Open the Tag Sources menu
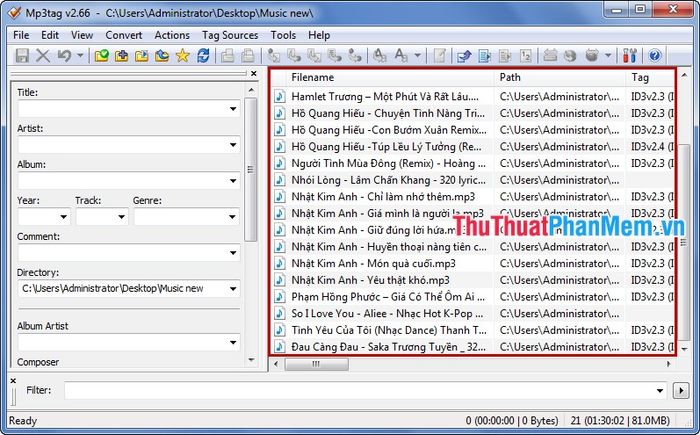 click(x=230, y=35)
